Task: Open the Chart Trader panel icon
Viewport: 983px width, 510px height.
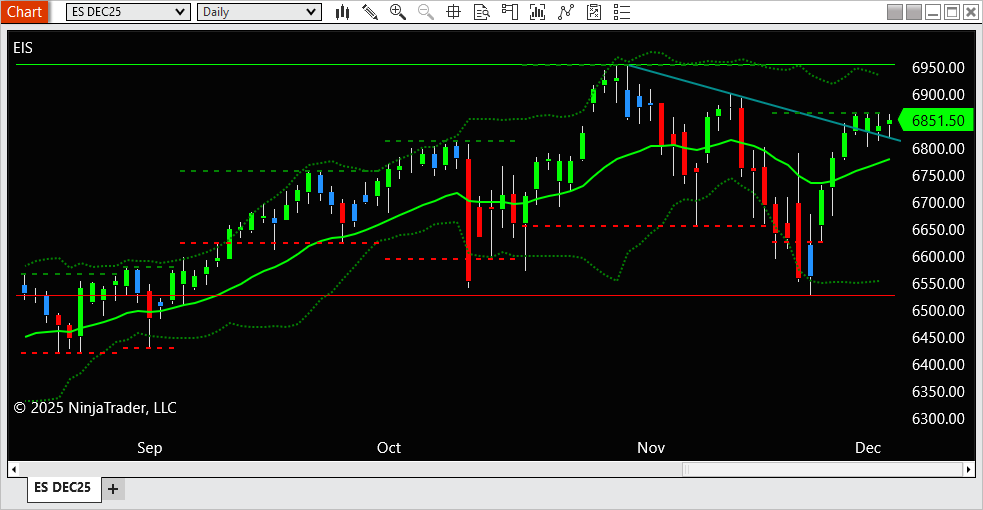Action: tap(510, 12)
